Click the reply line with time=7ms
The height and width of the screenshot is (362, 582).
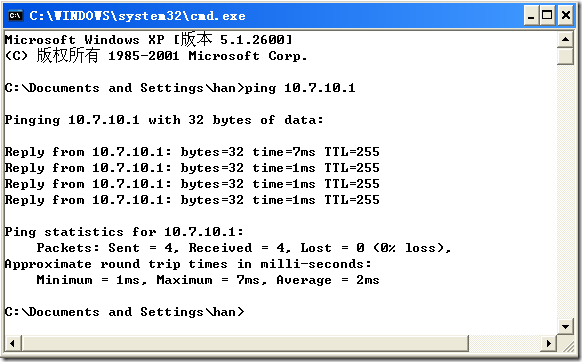coord(192,152)
